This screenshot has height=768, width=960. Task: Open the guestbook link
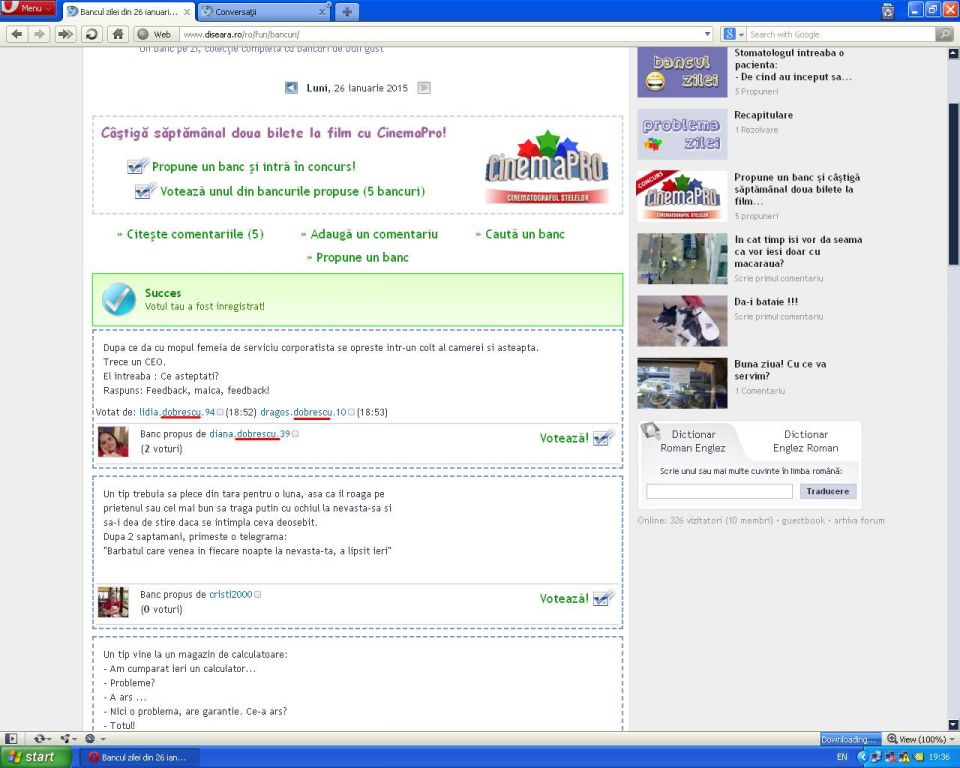click(803, 521)
